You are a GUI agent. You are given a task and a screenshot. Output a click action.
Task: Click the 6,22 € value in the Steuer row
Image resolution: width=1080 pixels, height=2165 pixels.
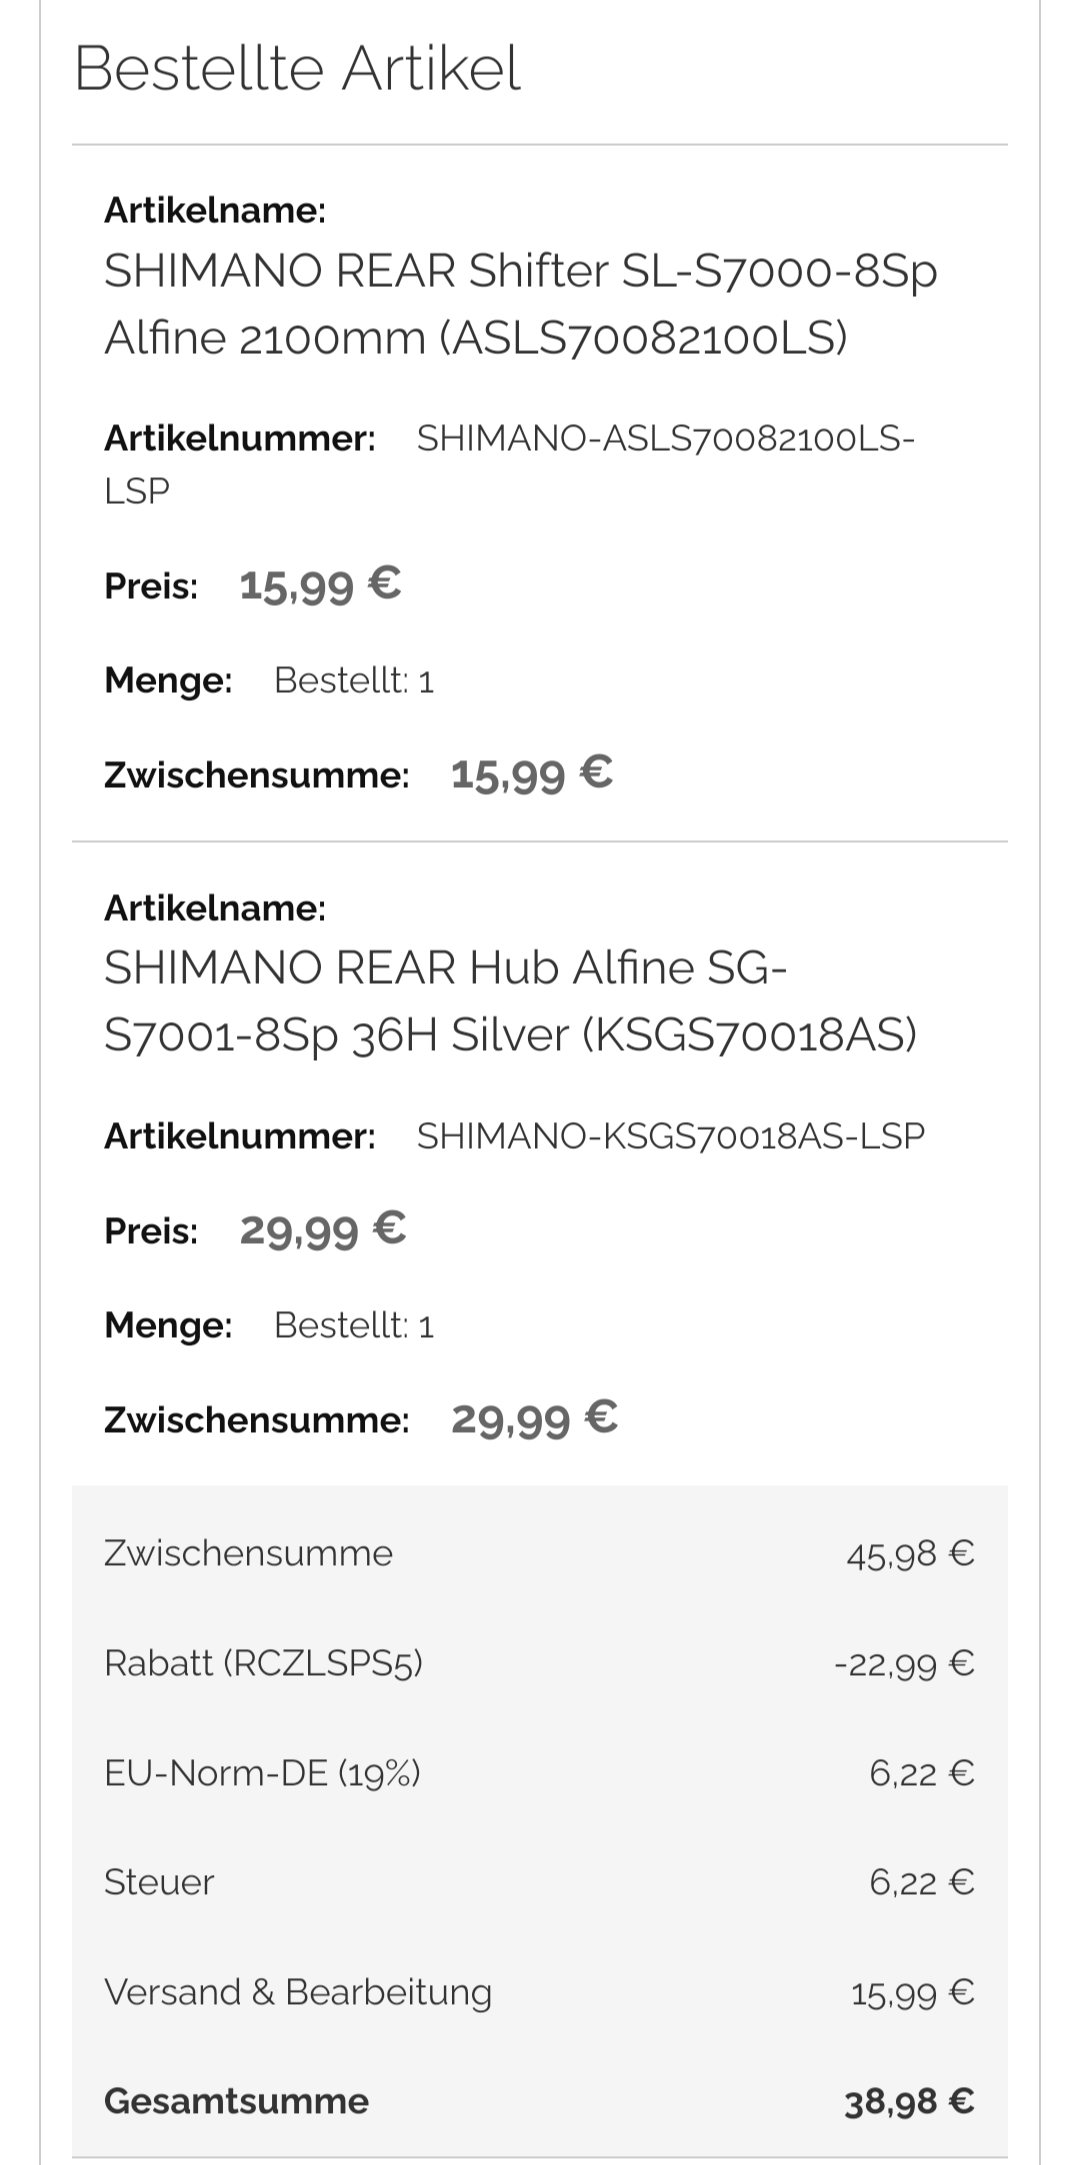[921, 1883]
